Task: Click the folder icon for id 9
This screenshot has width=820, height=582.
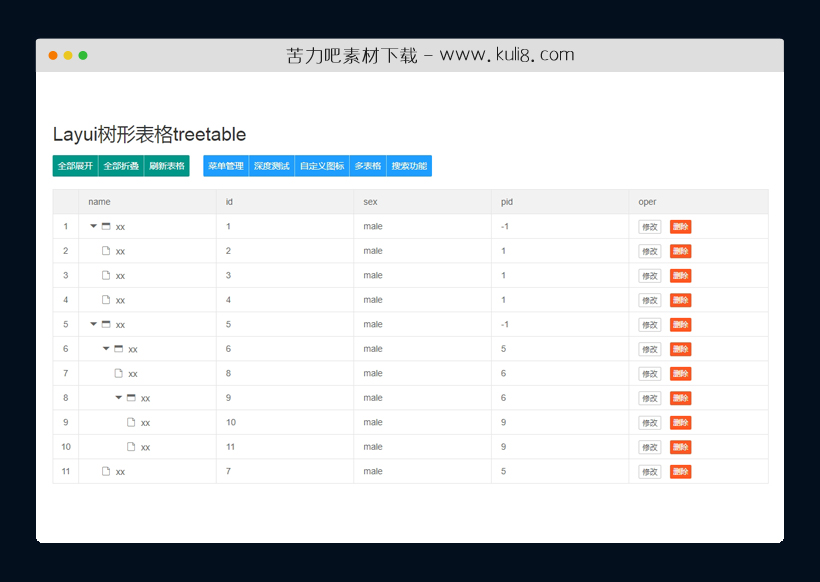Action: pos(131,398)
